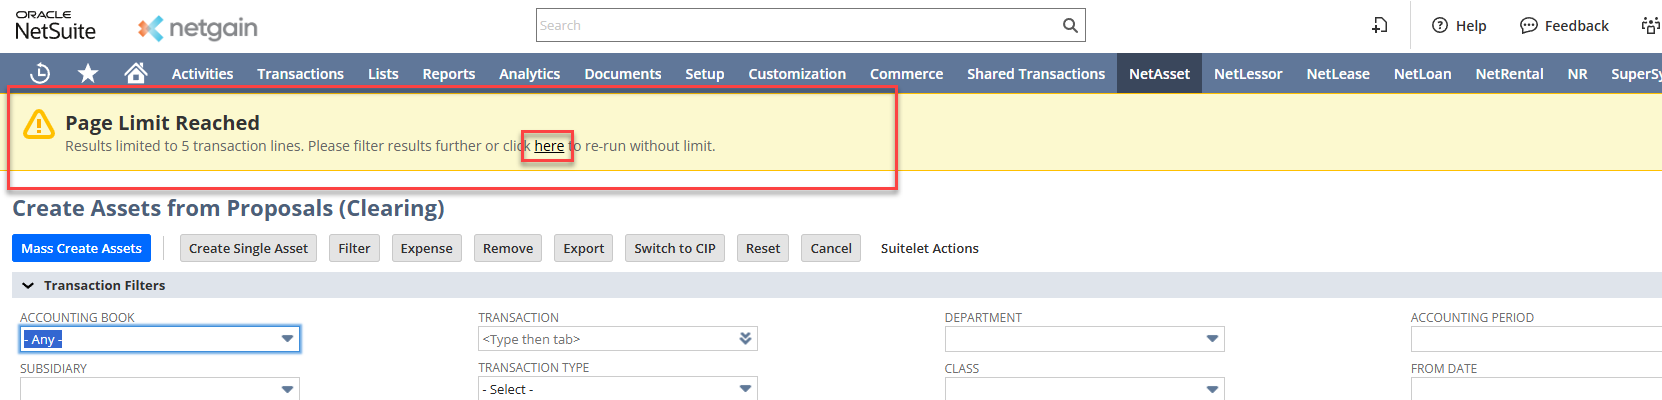This screenshot has height=400, width=1662.
Task: Focus the global Search field
Action: (x=798, y=25)
